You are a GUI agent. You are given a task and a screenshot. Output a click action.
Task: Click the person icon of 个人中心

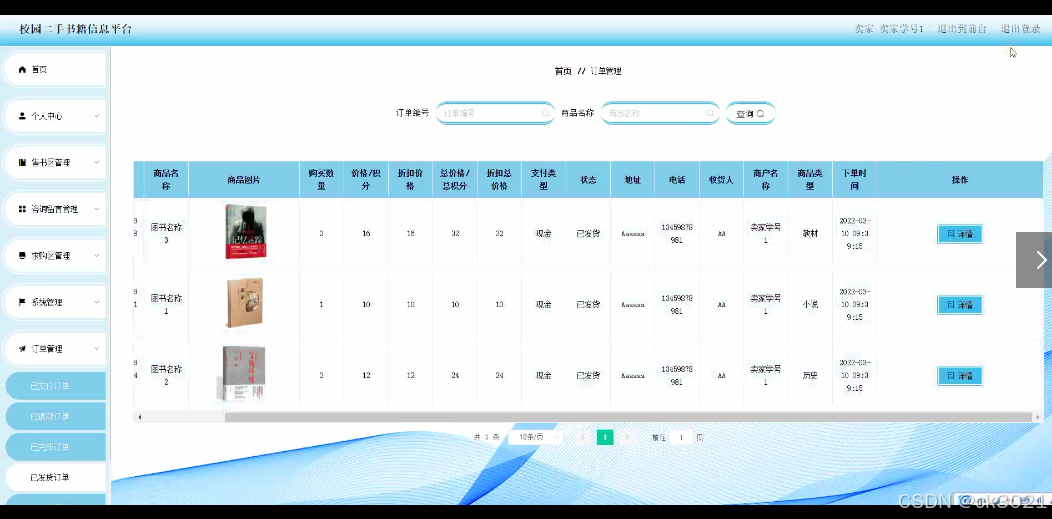click(22, 116)
